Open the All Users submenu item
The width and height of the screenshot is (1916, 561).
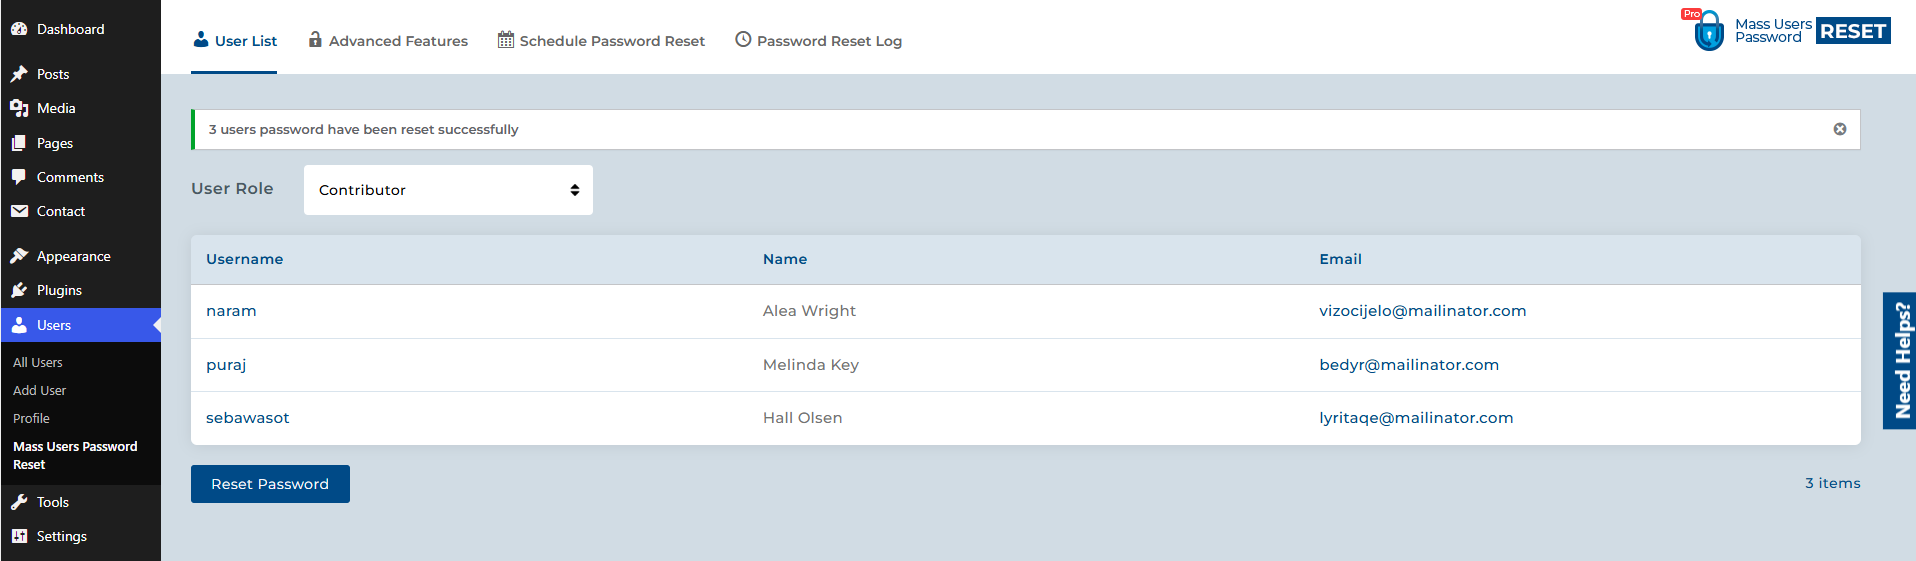click(38, 362)
